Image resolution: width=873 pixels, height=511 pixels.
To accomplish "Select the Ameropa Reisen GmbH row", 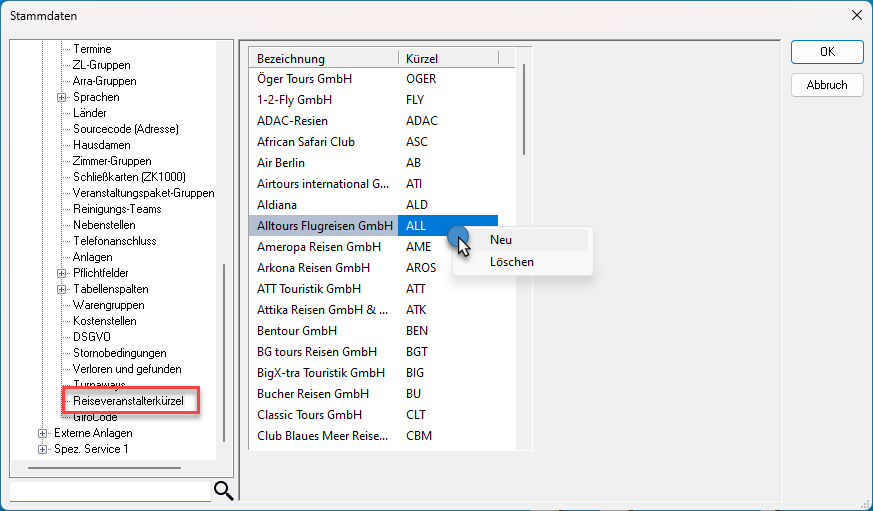I will [x=374, y=247].
